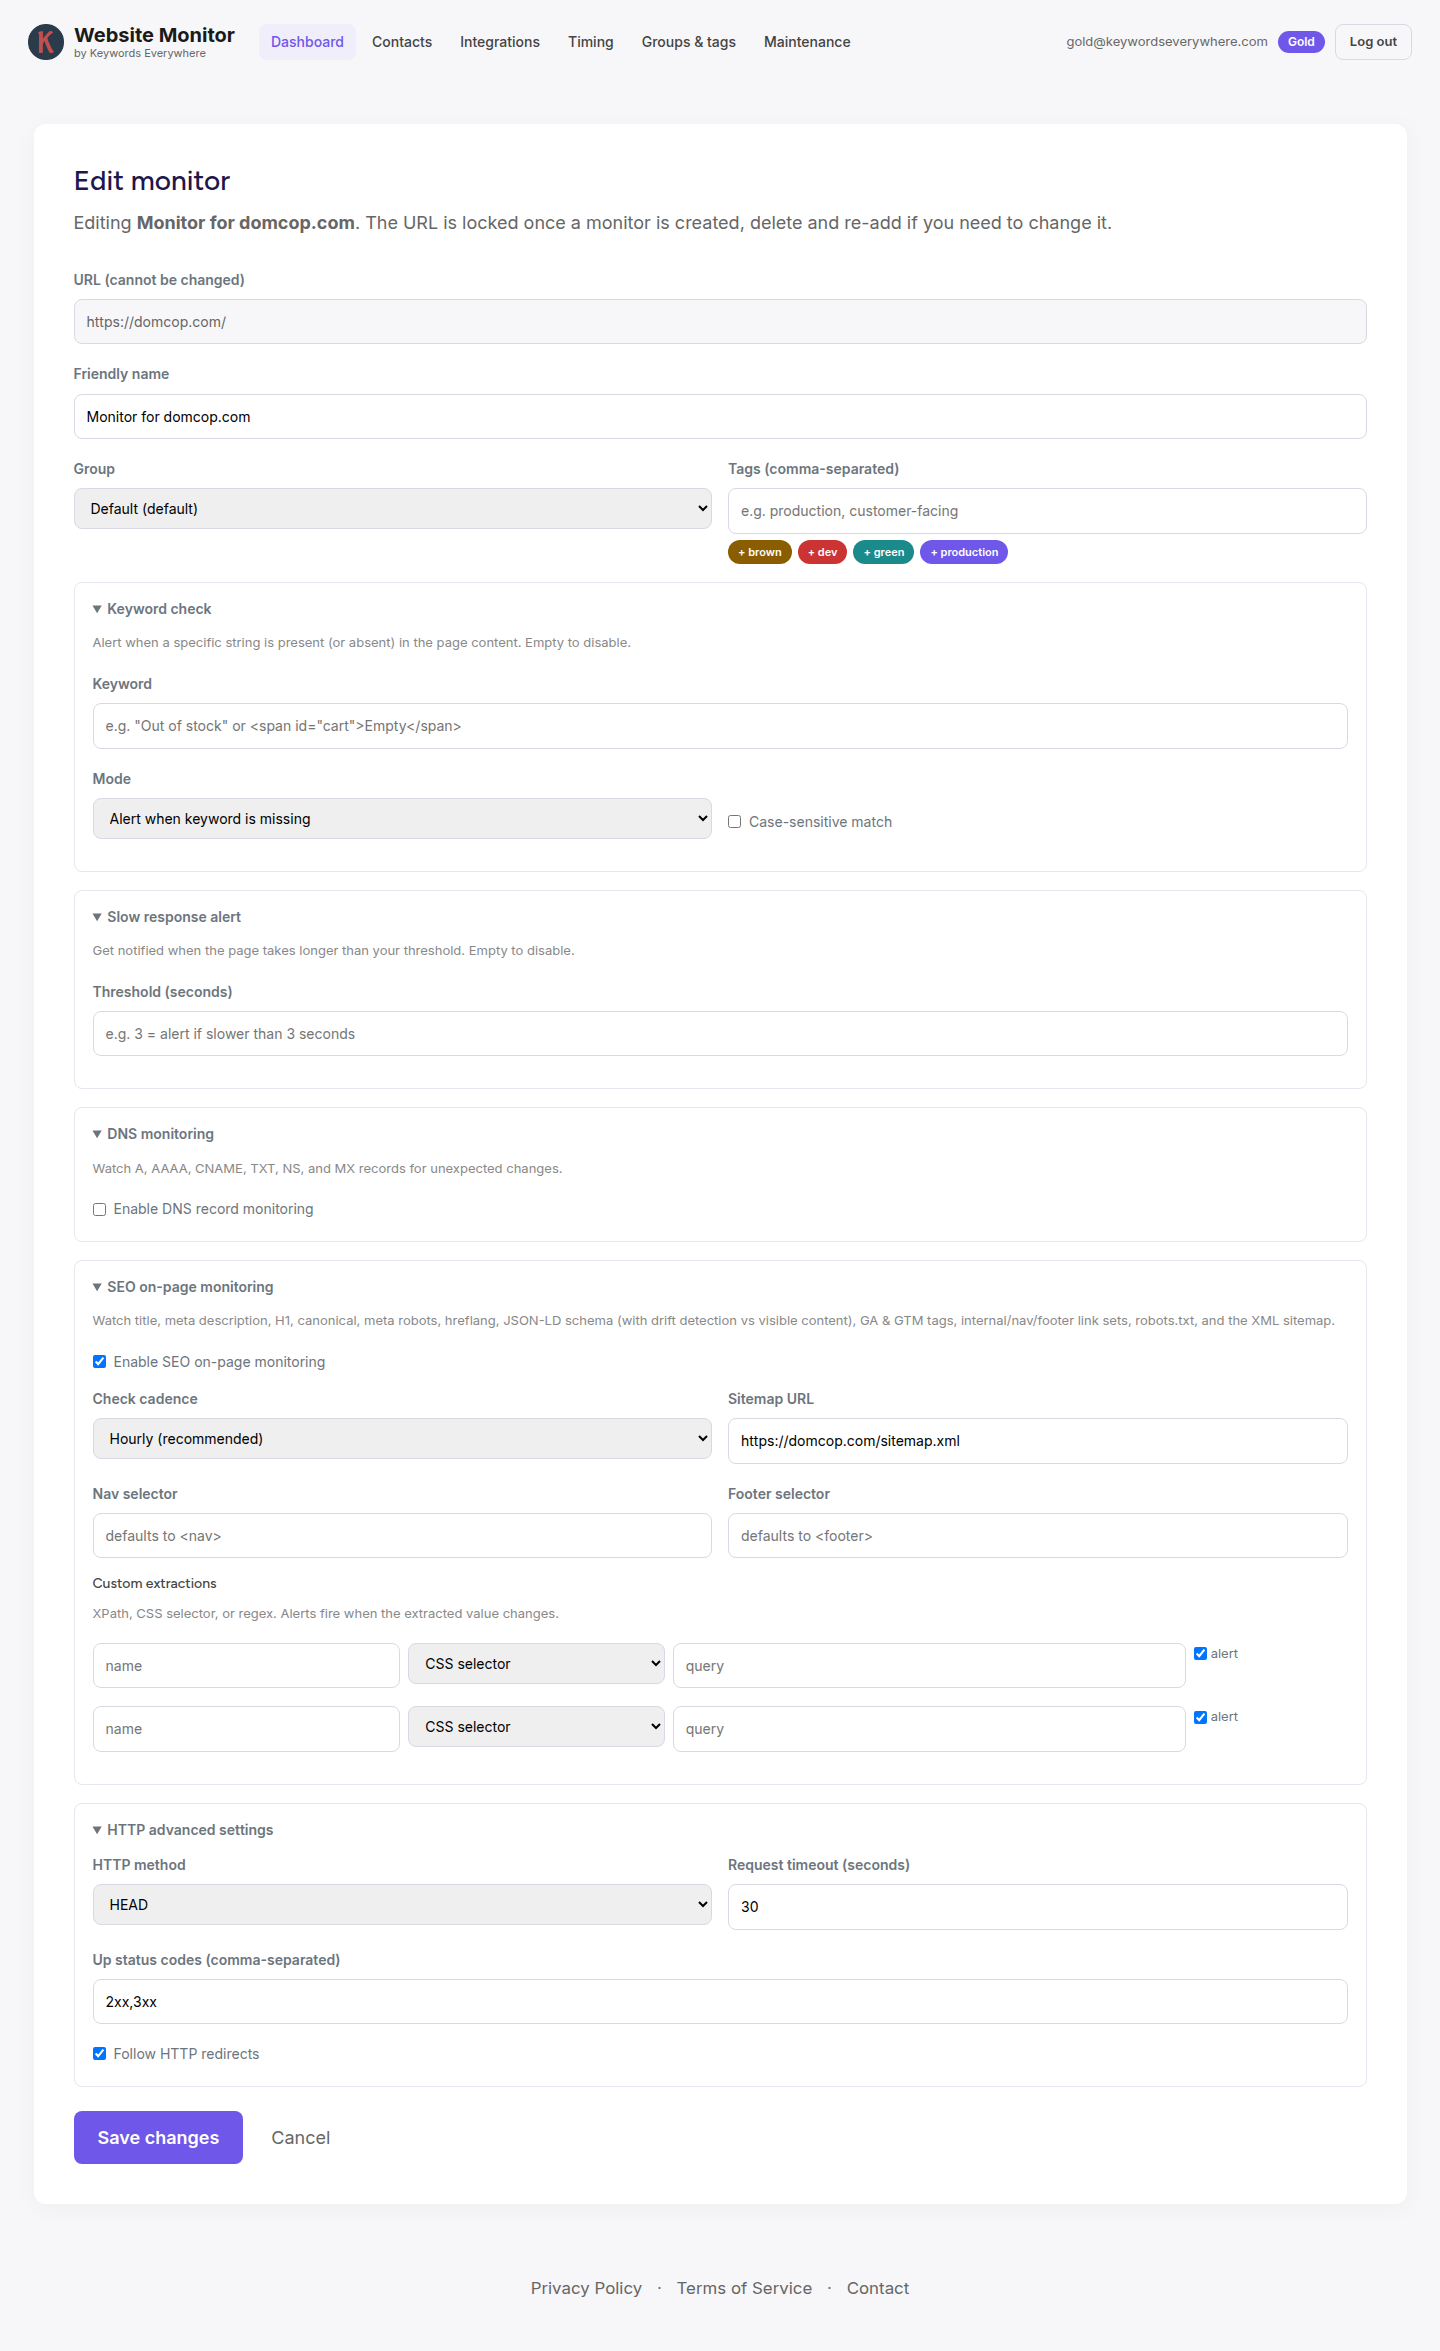Edit the Friendly name field
Image resolution: width=1440 pixels, height=2351 pixels.
720,417
